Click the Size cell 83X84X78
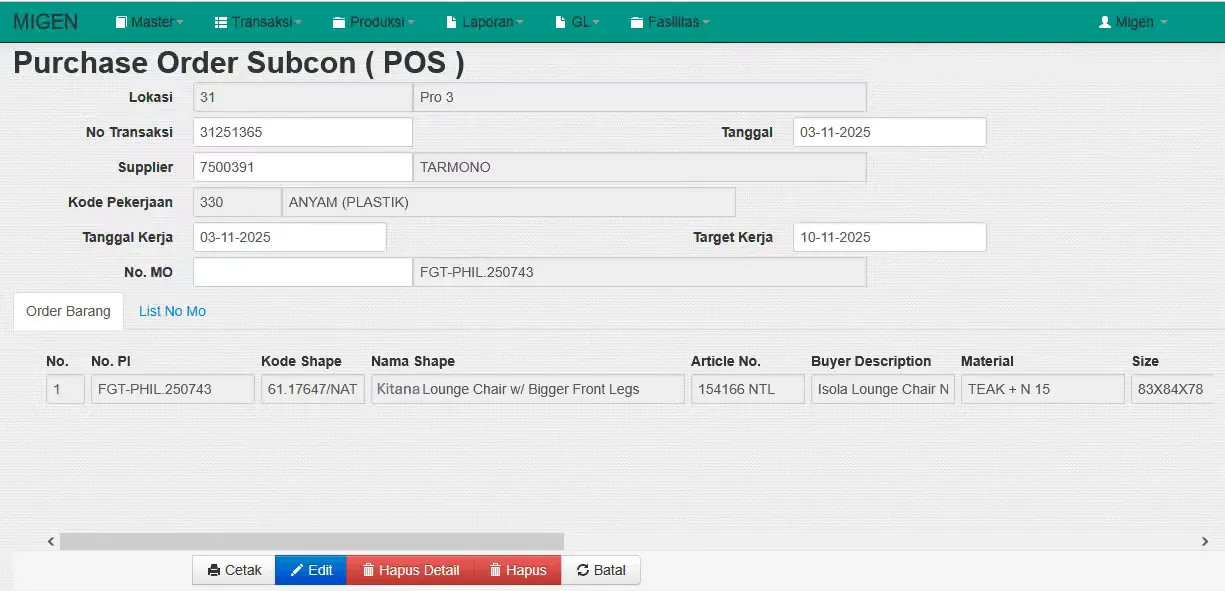The height and width of the screenshot is (591, 1225). [1170, 389]
